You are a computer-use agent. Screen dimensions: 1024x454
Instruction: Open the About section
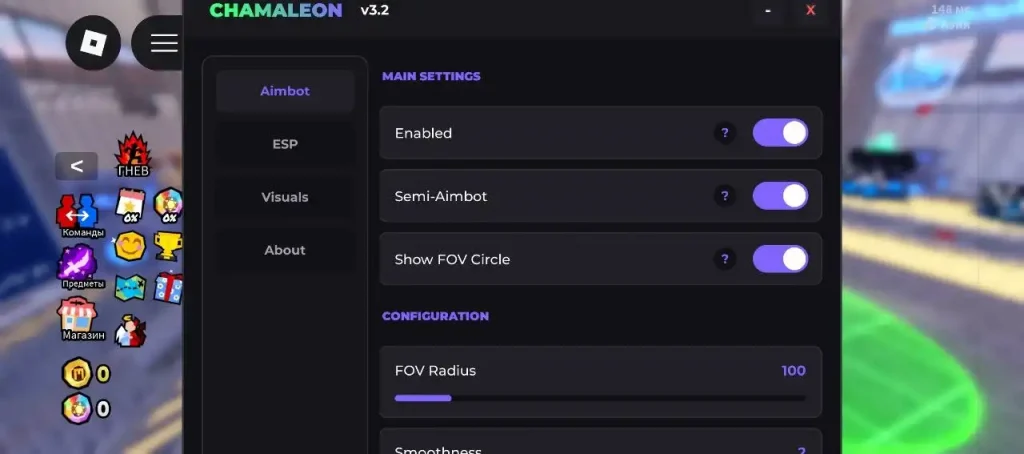tap(285, 250)
